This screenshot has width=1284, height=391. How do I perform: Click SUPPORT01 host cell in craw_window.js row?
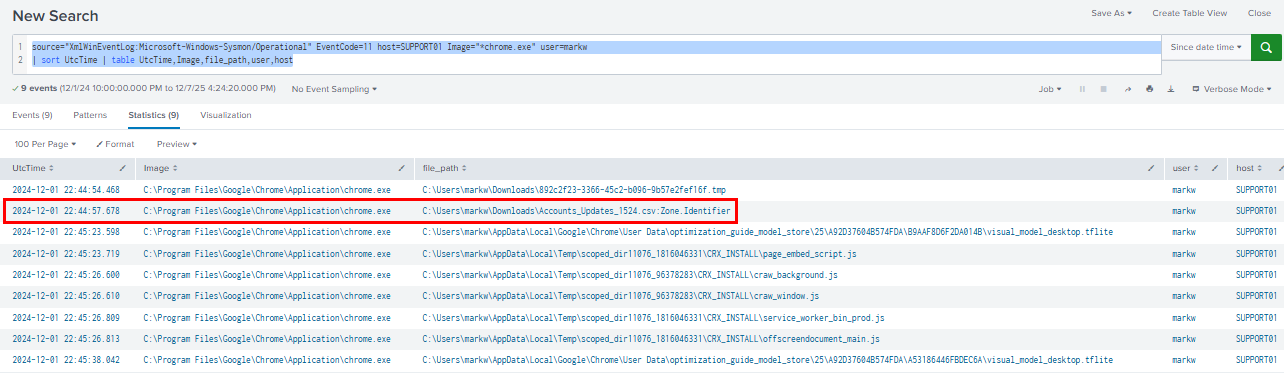(1257, 297)
